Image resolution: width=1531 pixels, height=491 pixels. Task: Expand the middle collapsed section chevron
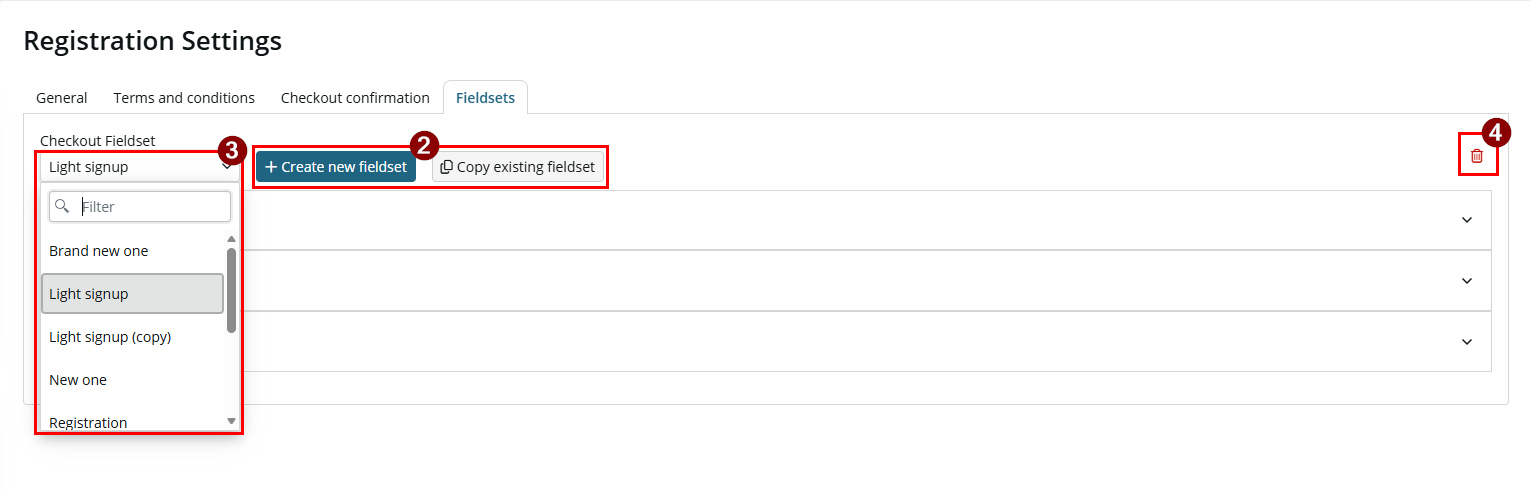(x=1467, y=281)
